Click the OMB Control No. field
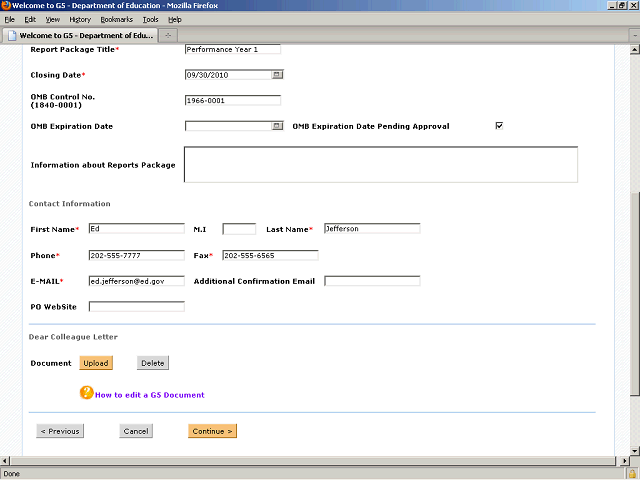This screenshot has height=480, width=640. coord(233,100)
